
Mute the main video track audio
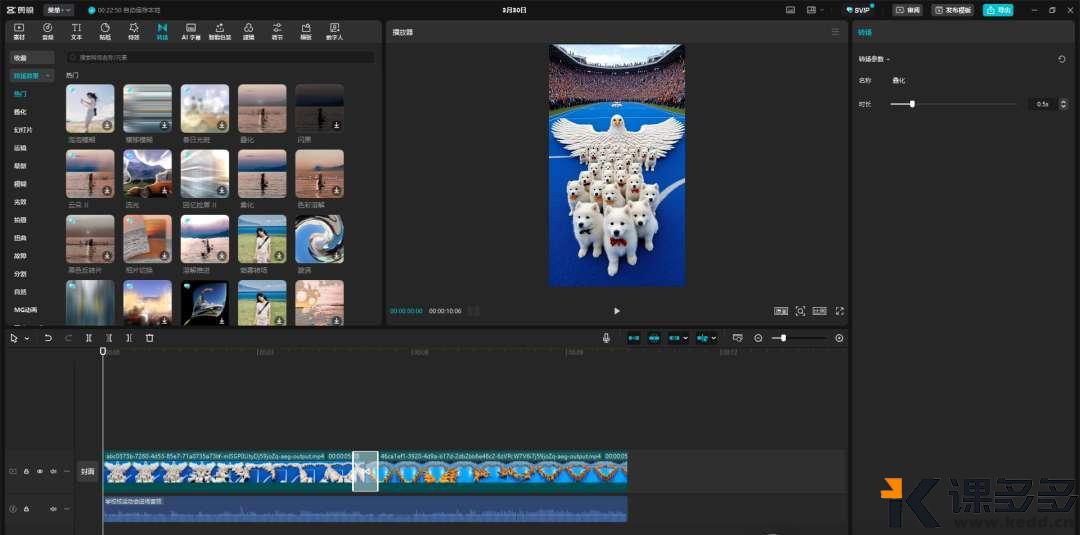[x=53, y=471]
